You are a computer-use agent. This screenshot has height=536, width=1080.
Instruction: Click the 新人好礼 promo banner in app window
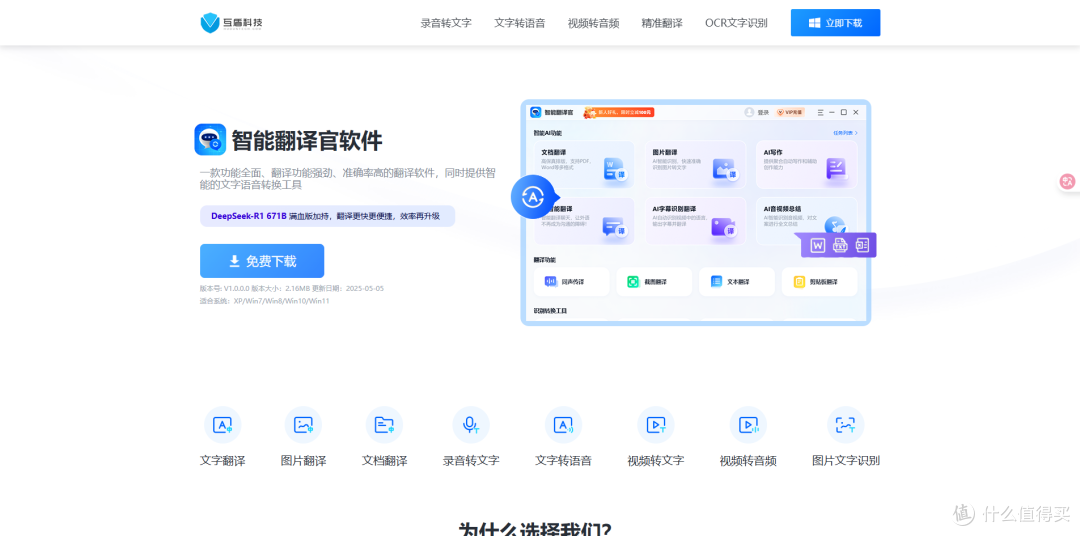click(618, 112)
